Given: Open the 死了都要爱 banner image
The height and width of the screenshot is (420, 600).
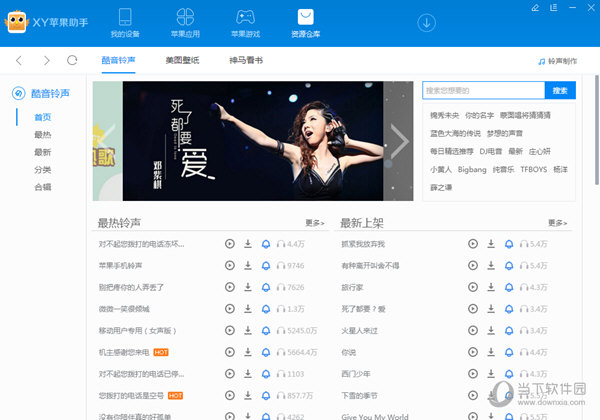Looking at the screenshot, I should [x=253, y=141].
